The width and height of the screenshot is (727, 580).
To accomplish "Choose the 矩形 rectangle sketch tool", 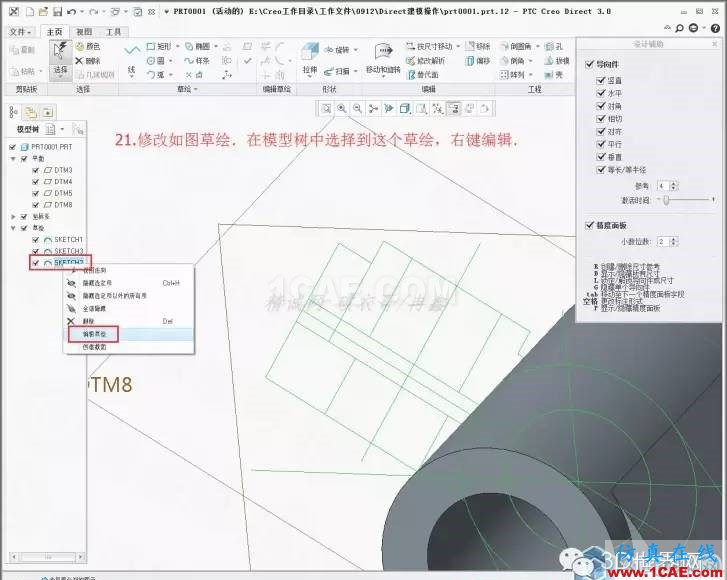I will [x=159, y=46].
